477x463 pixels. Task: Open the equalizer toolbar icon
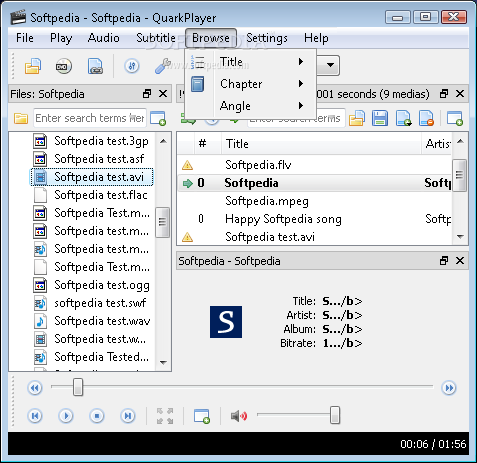[132, 66]
